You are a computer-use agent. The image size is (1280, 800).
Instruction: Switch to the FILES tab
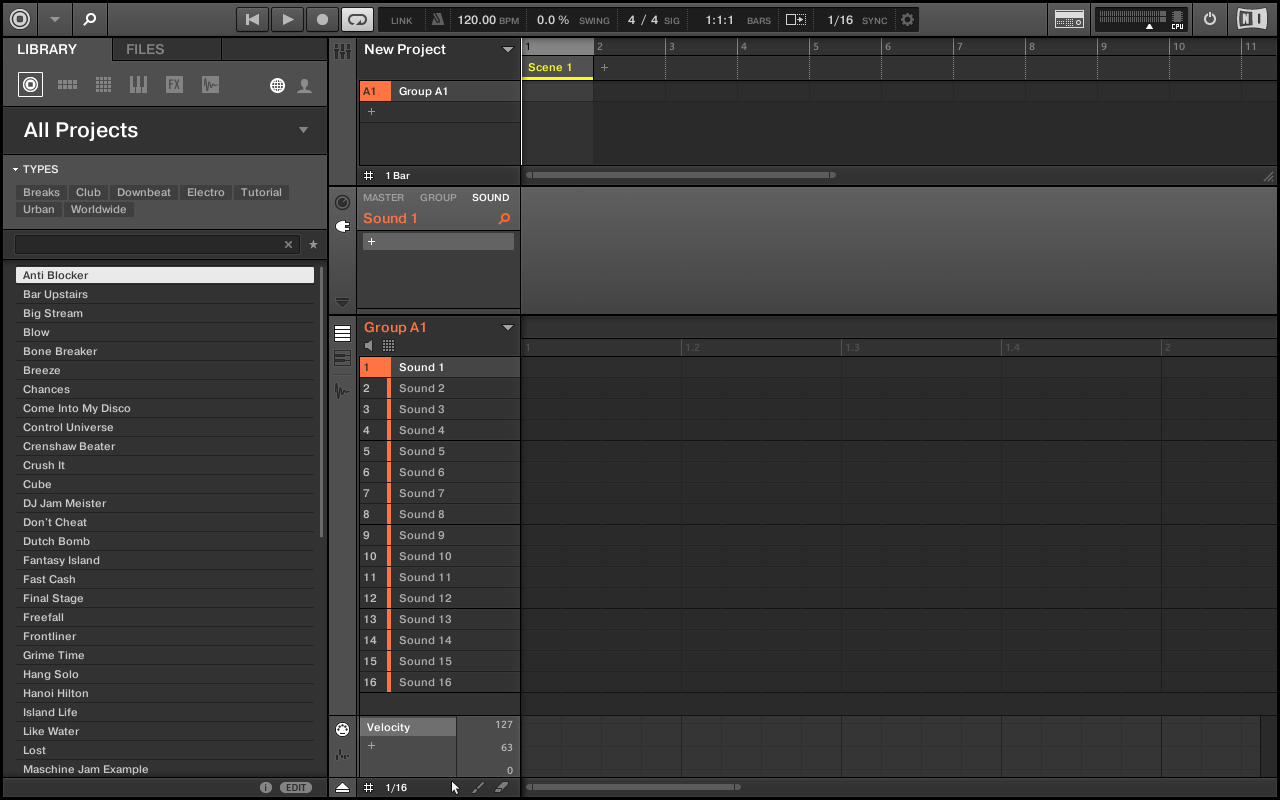145,49
